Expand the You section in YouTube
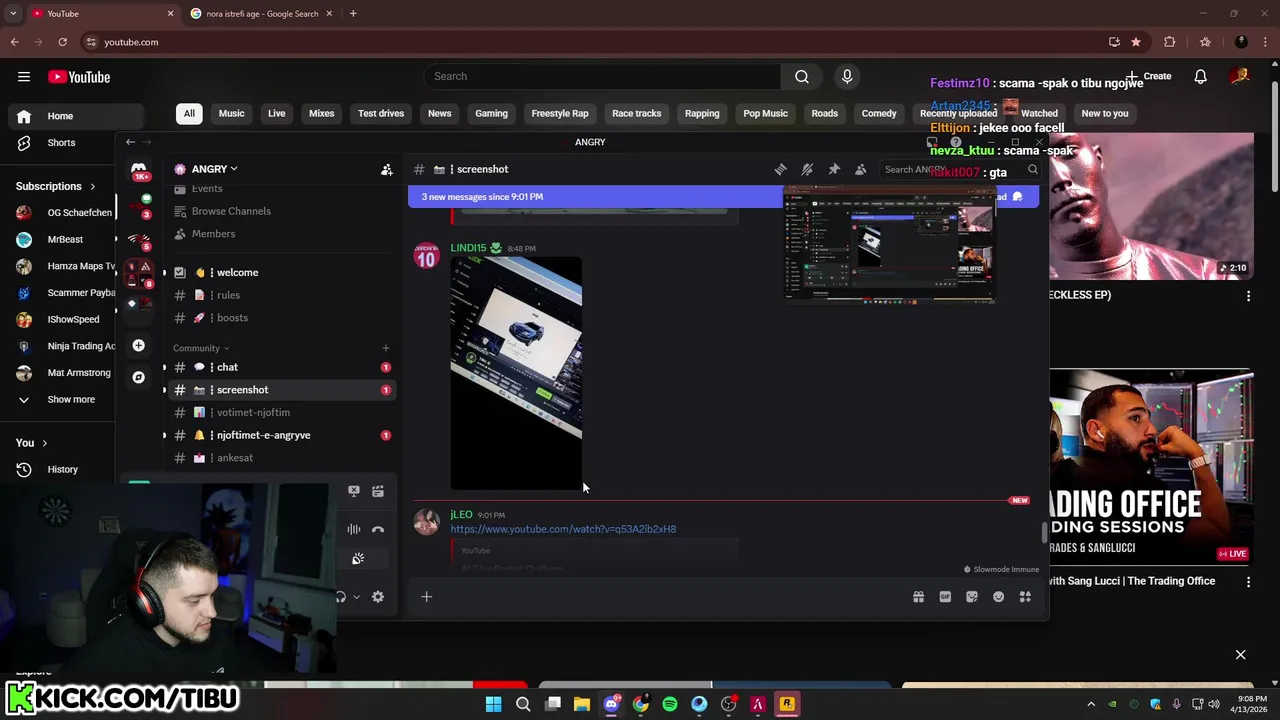Image resolution: width=1280 pixels, height=720 pixels. coord(31,442)
